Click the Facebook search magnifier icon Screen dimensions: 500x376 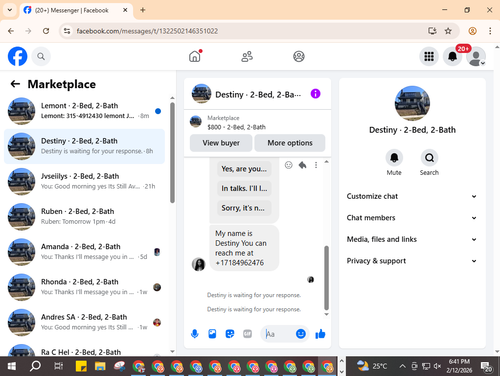41,56
